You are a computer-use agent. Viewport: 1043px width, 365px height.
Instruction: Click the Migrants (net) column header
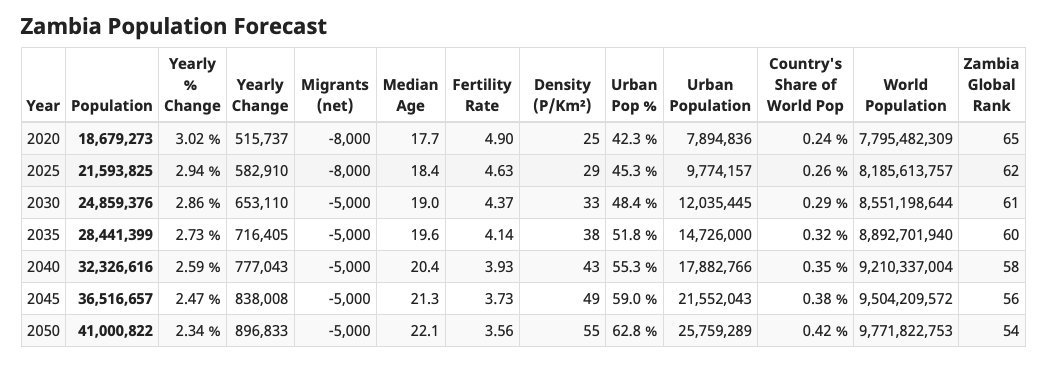tap(335, 95)
